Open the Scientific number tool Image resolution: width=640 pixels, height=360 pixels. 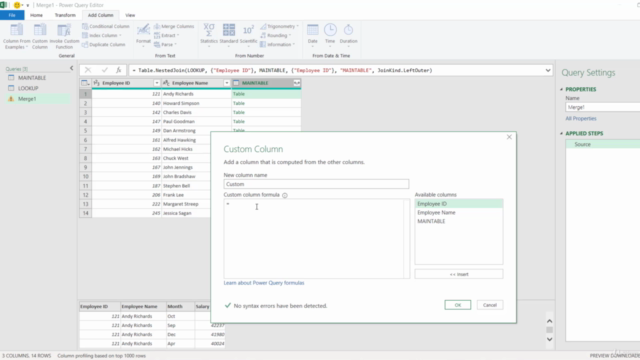248,35
